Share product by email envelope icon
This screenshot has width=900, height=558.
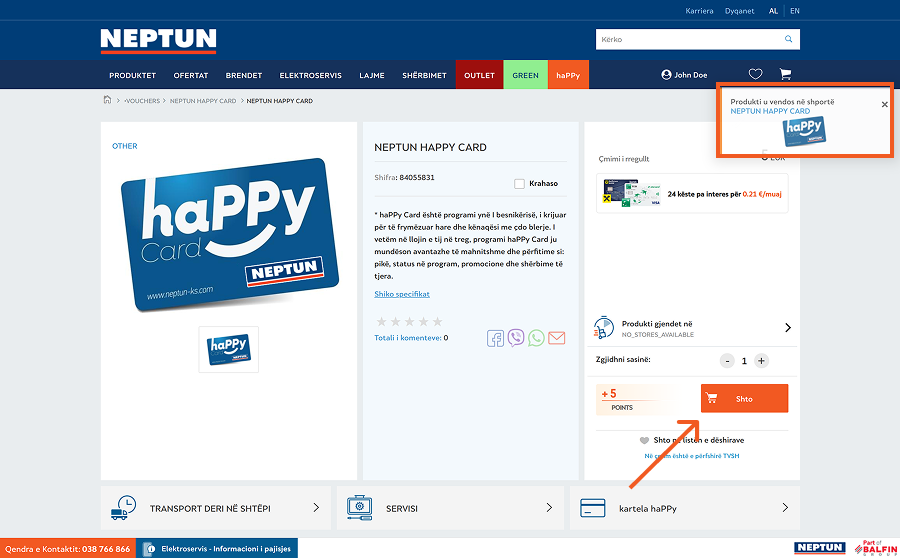[557, 338]
